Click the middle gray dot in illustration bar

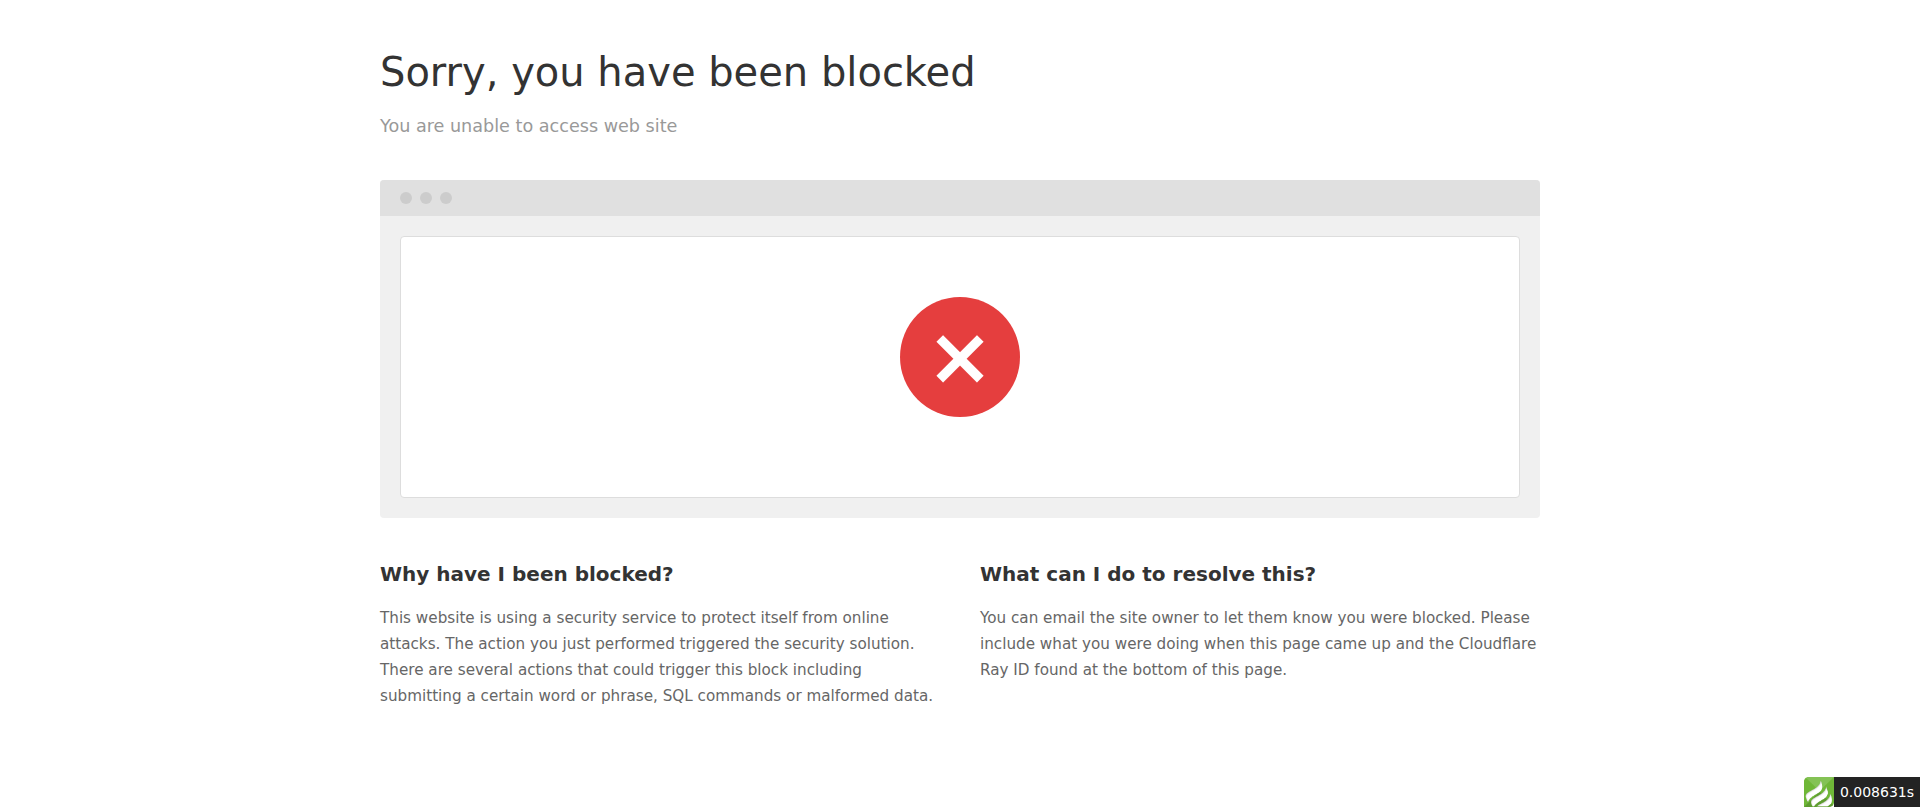426,198
